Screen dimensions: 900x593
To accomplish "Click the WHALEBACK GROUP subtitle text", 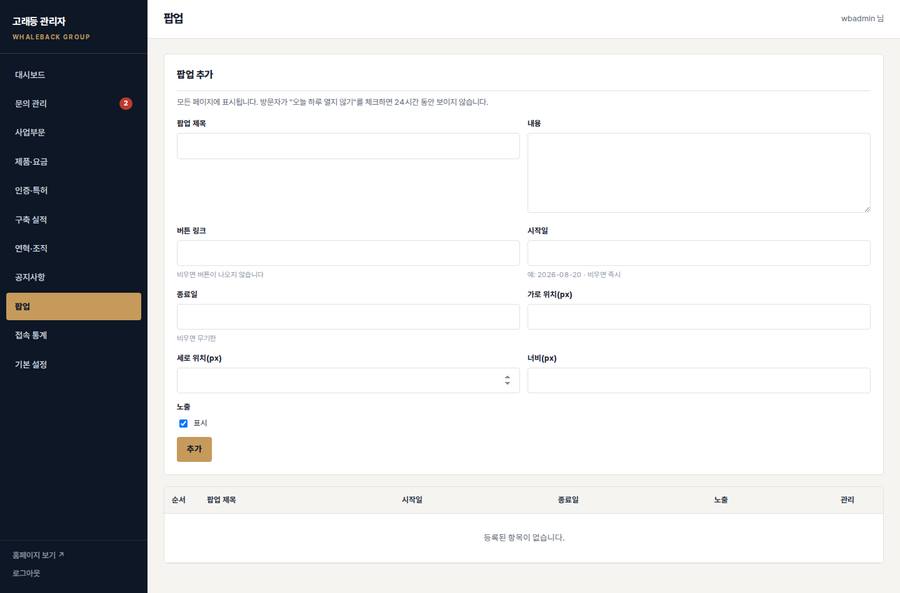I will 51,37.
